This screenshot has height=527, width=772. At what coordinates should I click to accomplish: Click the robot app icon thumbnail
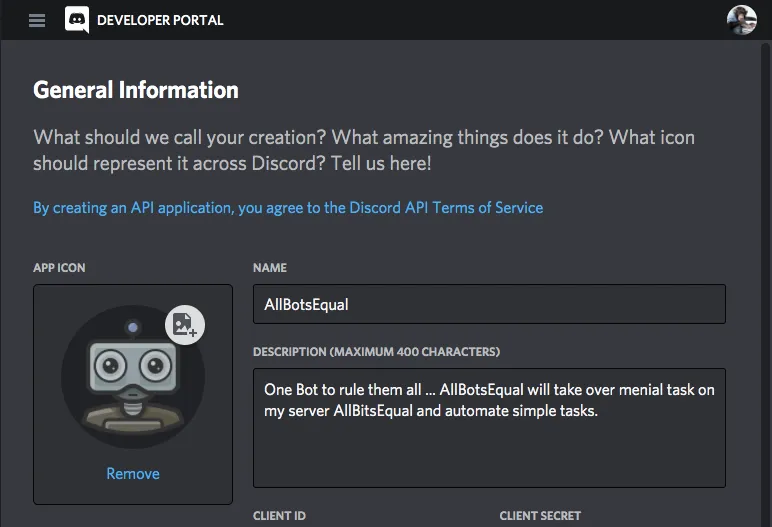point(132,377)
